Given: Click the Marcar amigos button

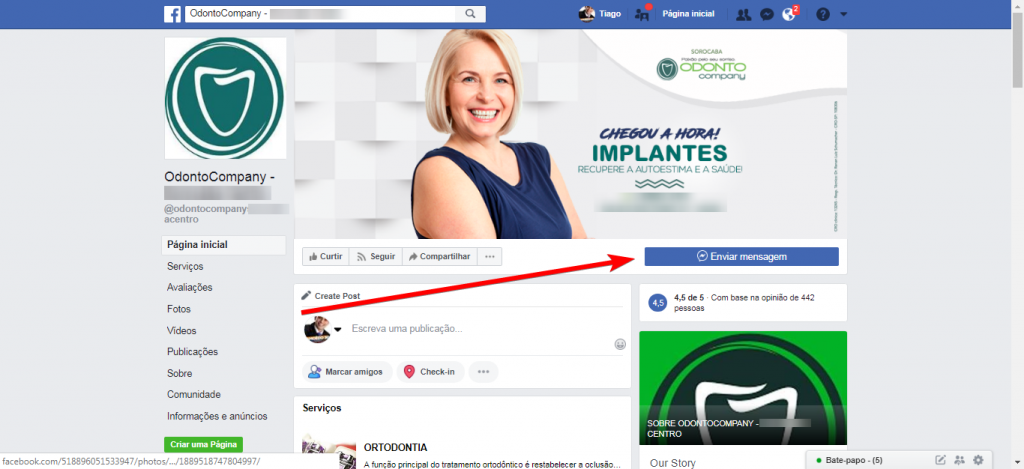Looking at the screenshot, I should [x=347, y=372].
